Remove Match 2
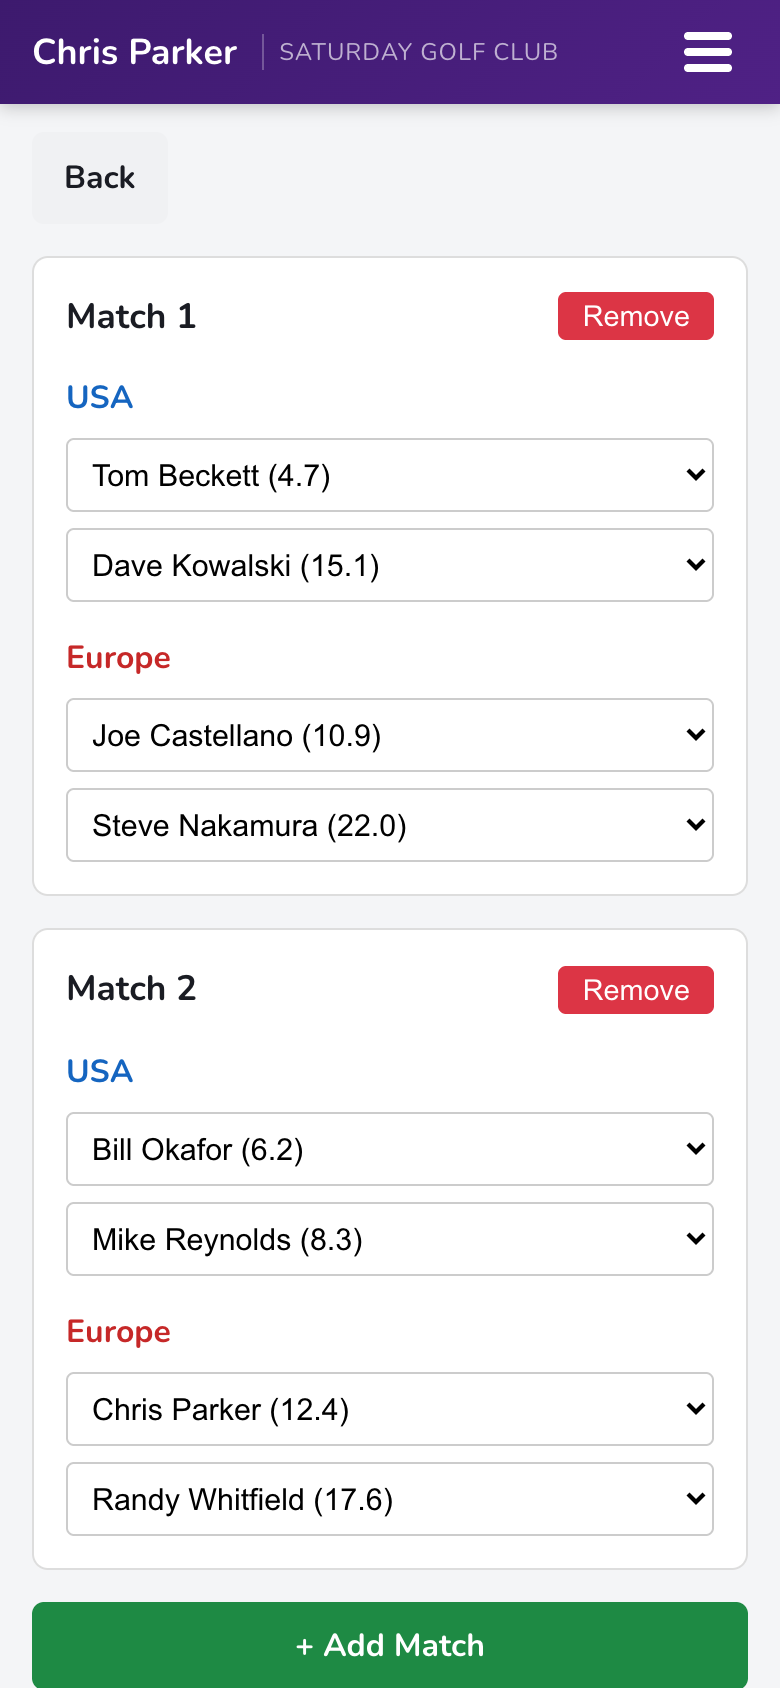The width and height of the screenshot is (780, 1688). tap(636, 990)
